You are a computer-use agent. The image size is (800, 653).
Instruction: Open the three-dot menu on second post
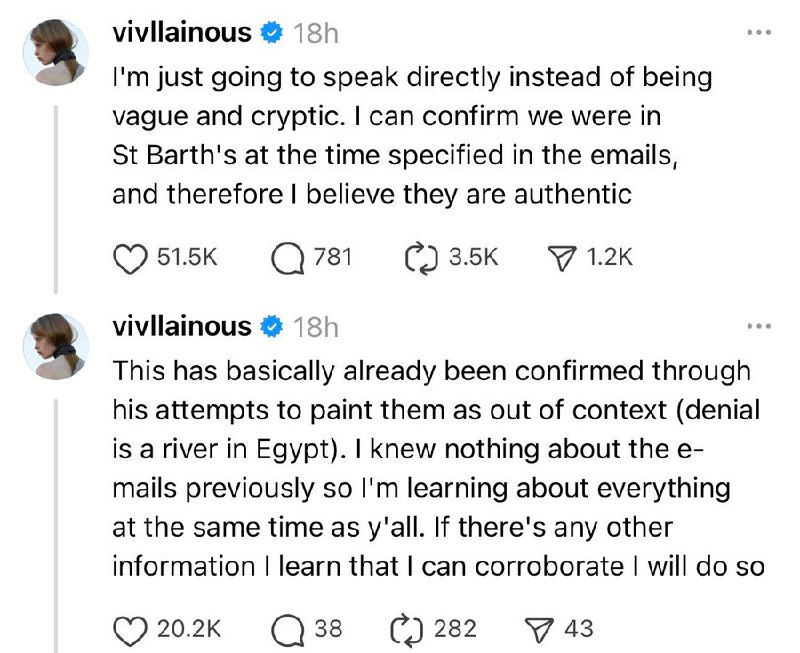tap(759, 326)
